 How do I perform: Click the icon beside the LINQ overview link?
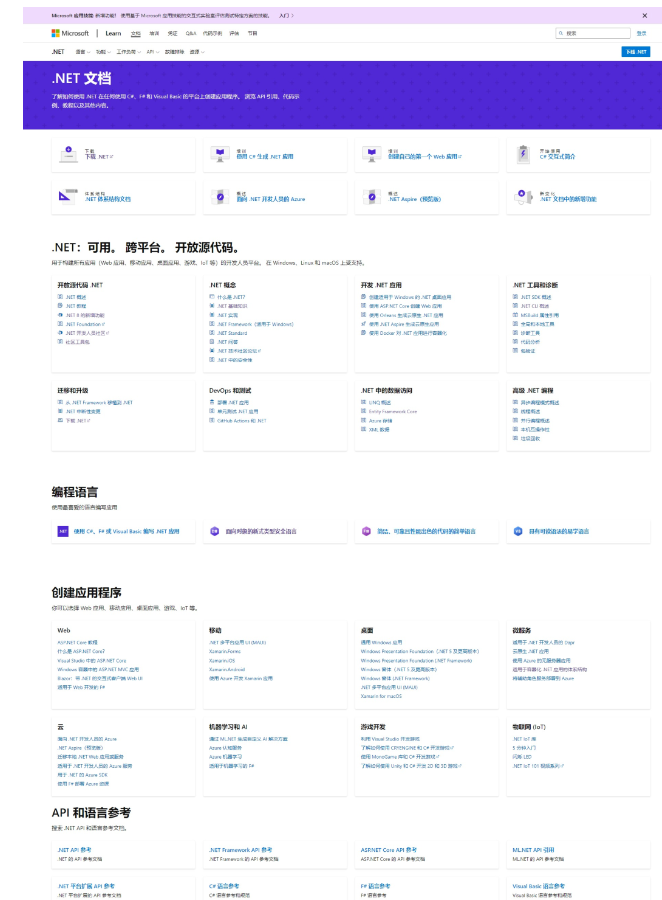point(363,402)
